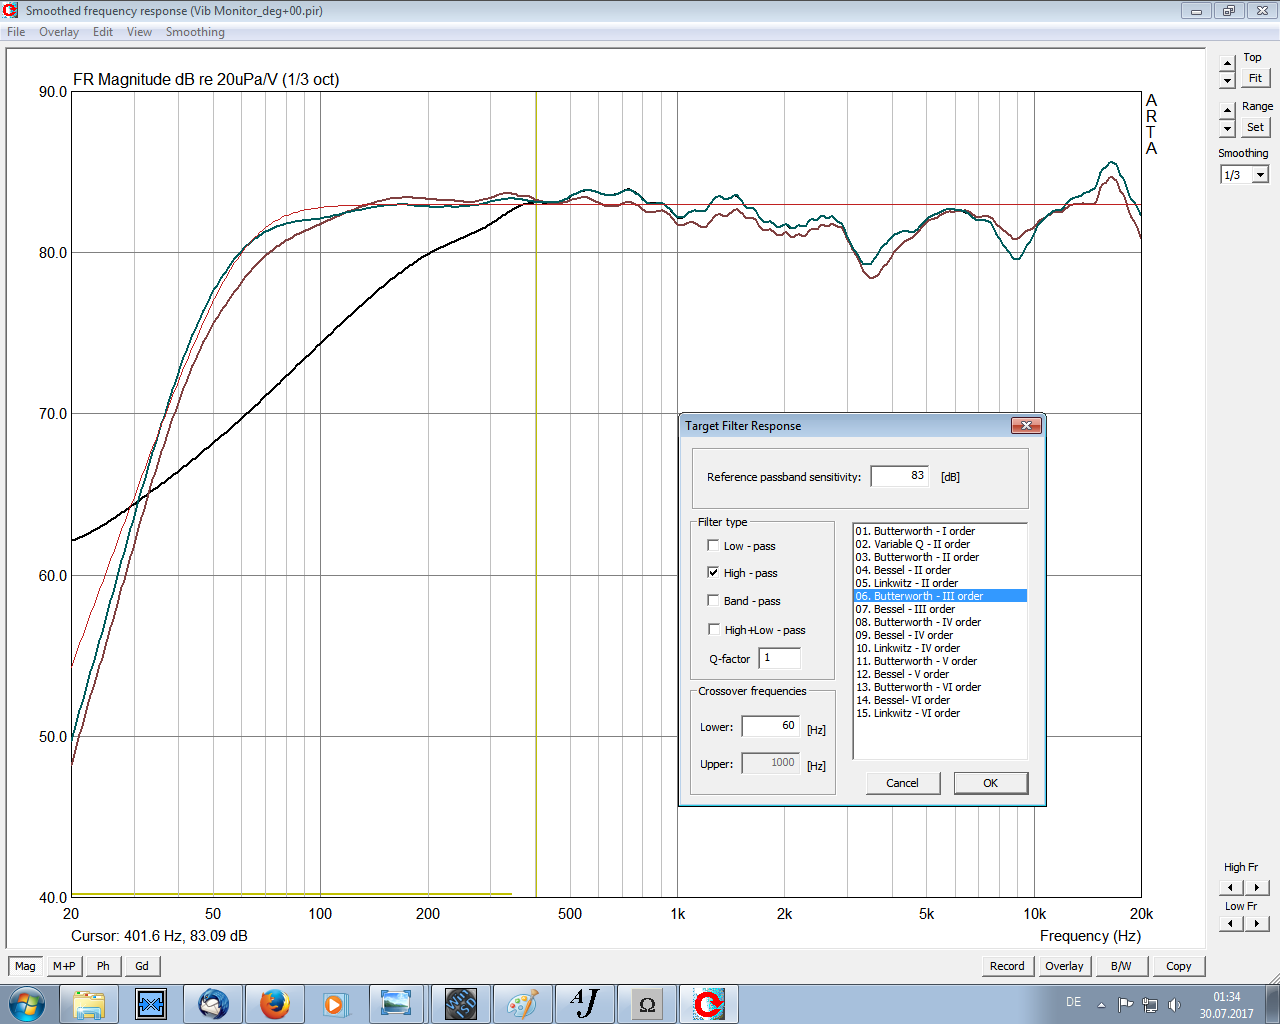Open the Smoothing menu in menu bar

[195, 32]
